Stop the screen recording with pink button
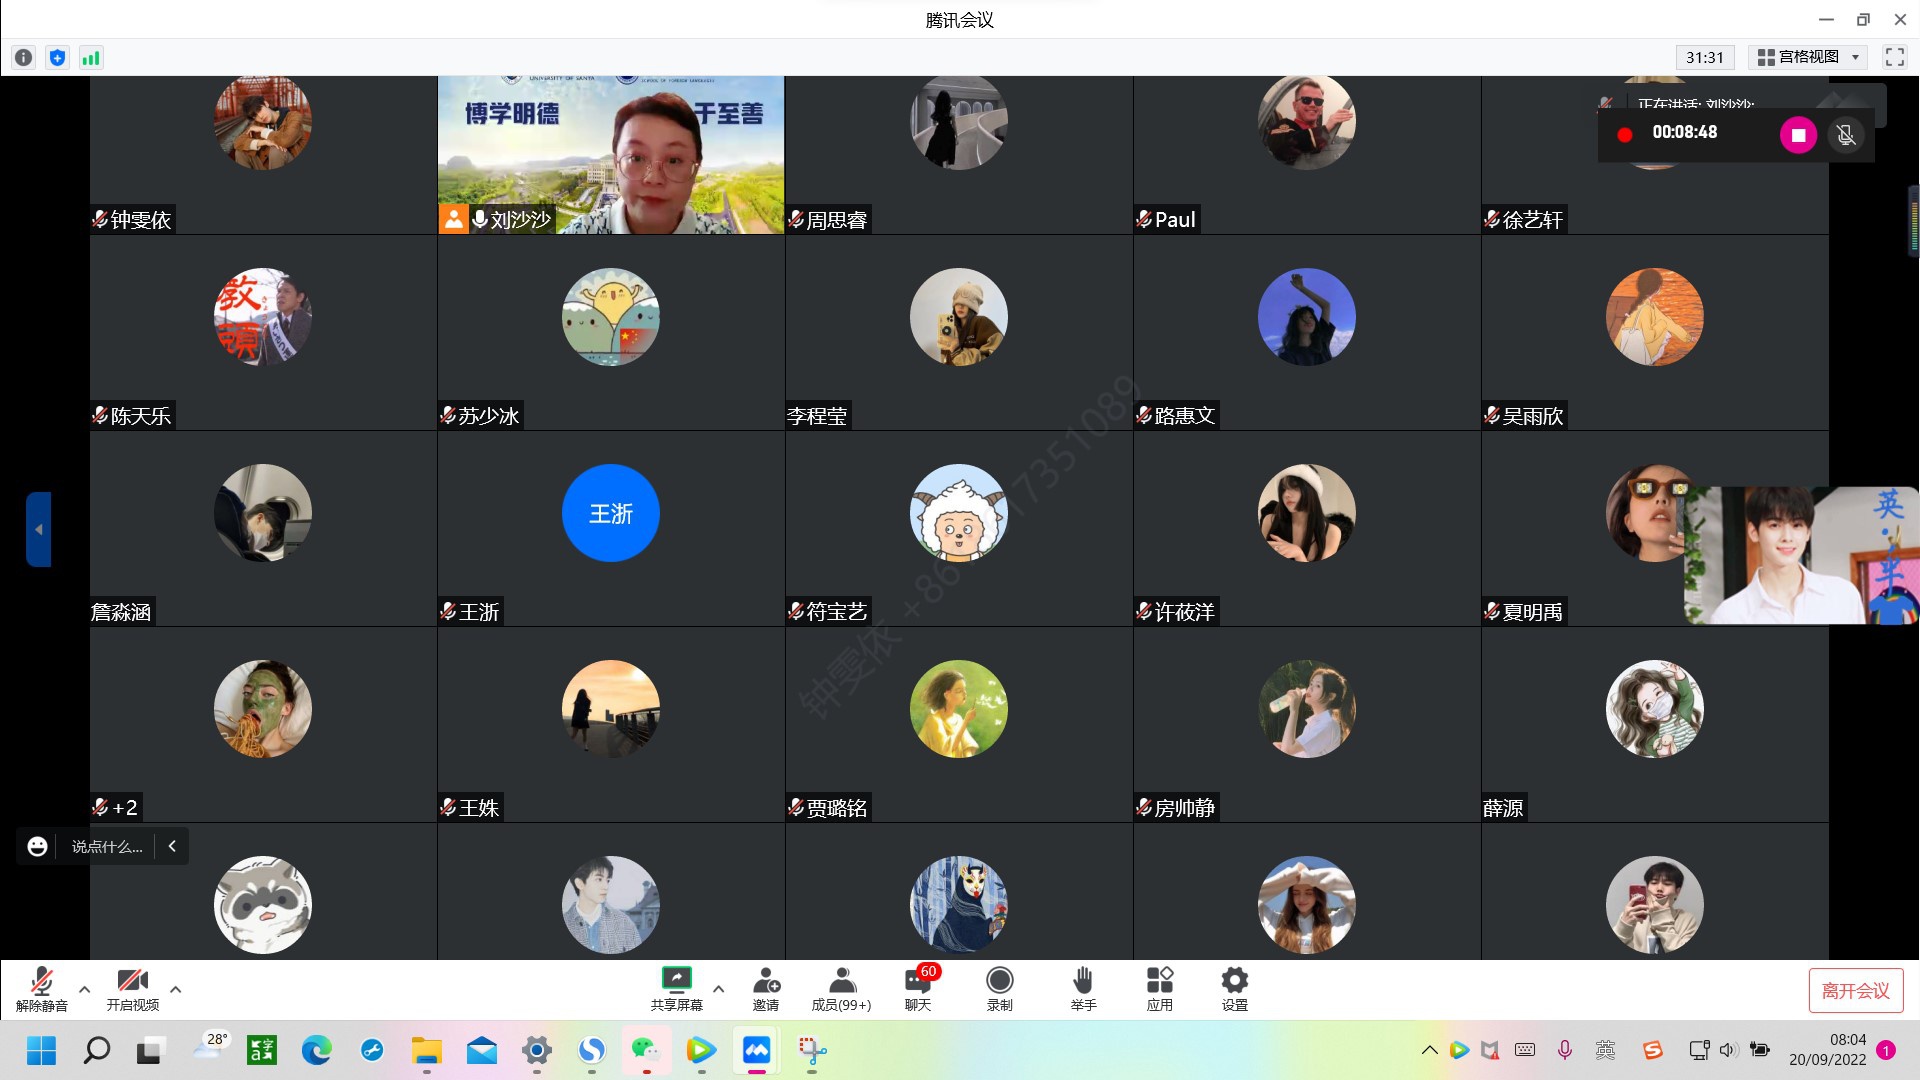Viewport: 1920px width, 1080px height. pos(1798,135)
